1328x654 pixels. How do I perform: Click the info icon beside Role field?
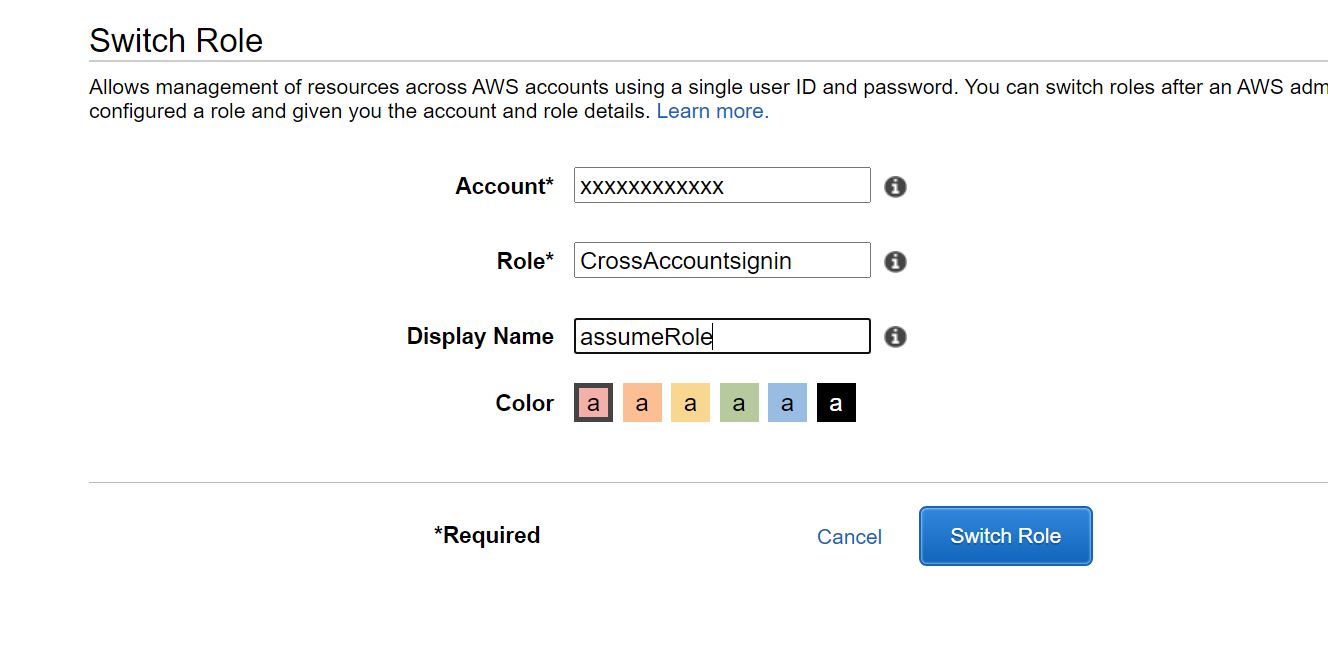tap(895, 262)
